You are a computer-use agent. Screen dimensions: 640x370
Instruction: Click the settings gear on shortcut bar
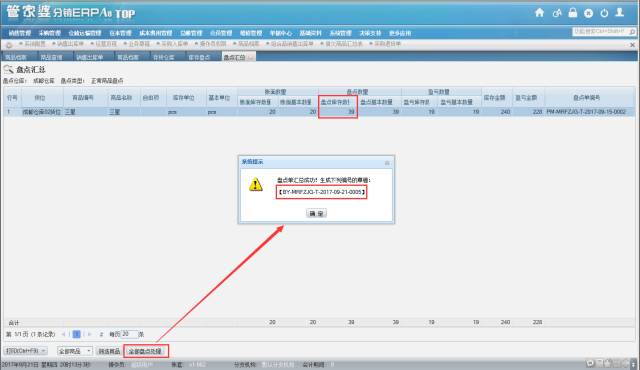[9, 45]
